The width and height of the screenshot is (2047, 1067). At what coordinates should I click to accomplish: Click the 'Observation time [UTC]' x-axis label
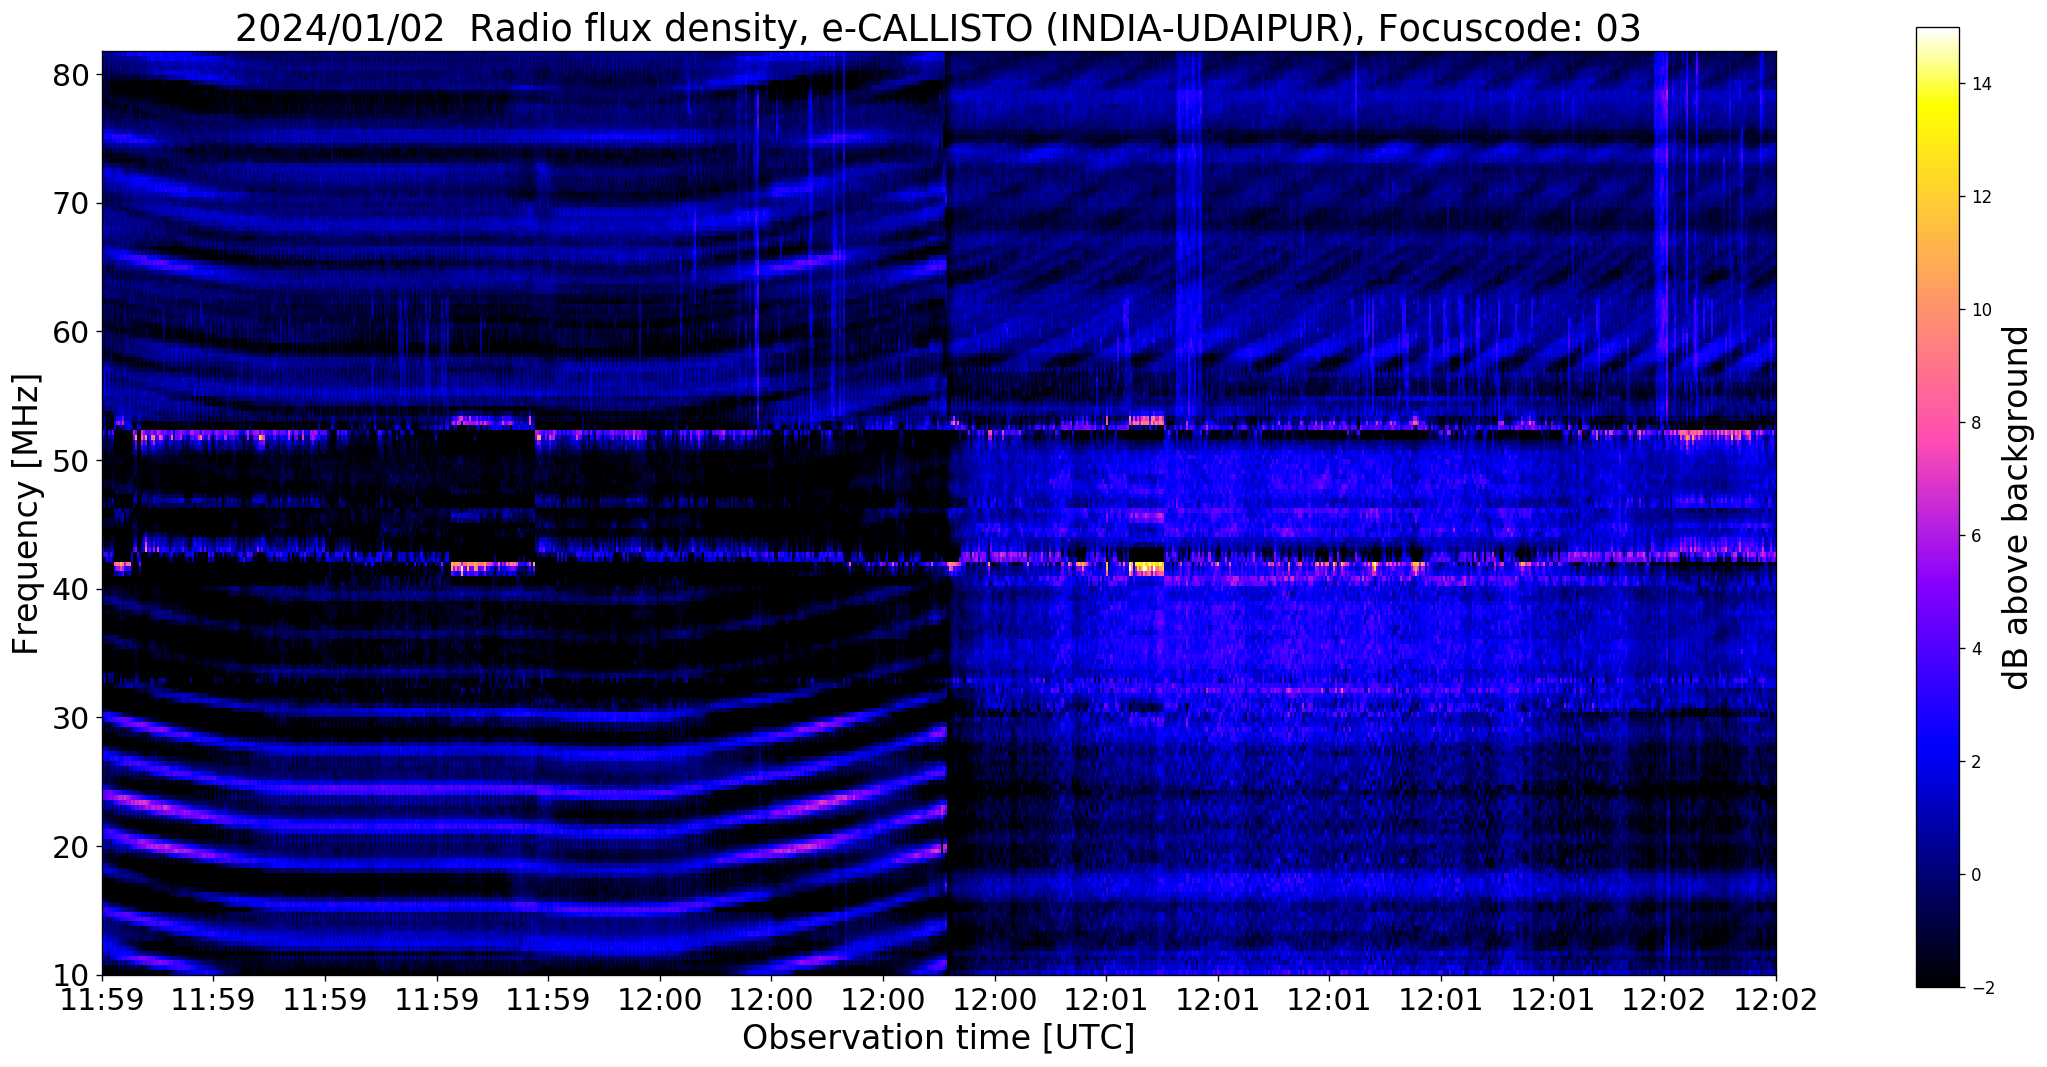938,1037
